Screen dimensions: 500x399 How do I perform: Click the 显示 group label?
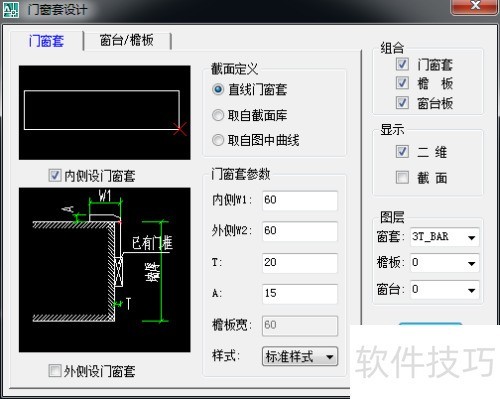tap(392, 129)
